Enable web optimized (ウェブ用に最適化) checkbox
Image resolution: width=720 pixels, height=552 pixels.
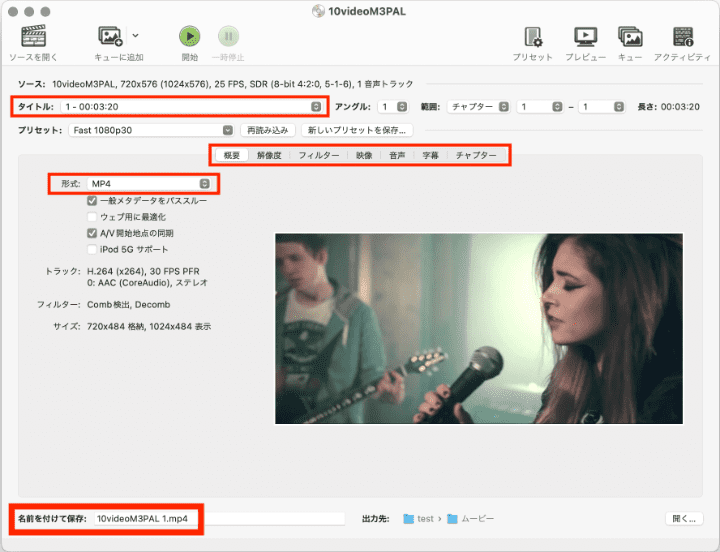click(x=92, y=217)
